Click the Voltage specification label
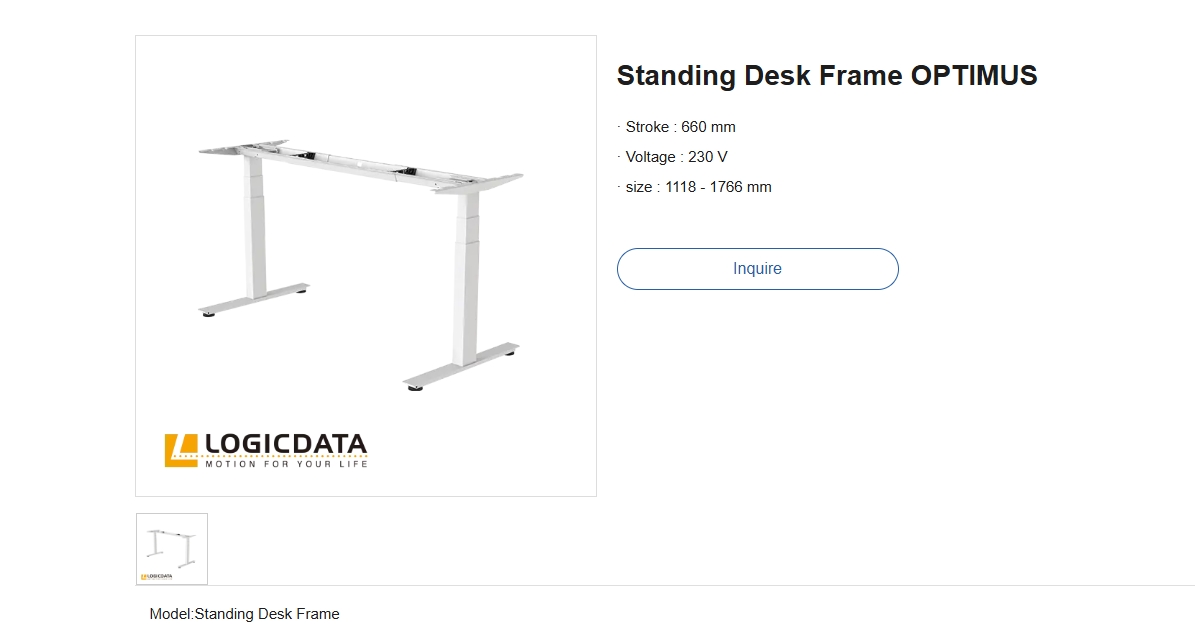 coord(651,157)
